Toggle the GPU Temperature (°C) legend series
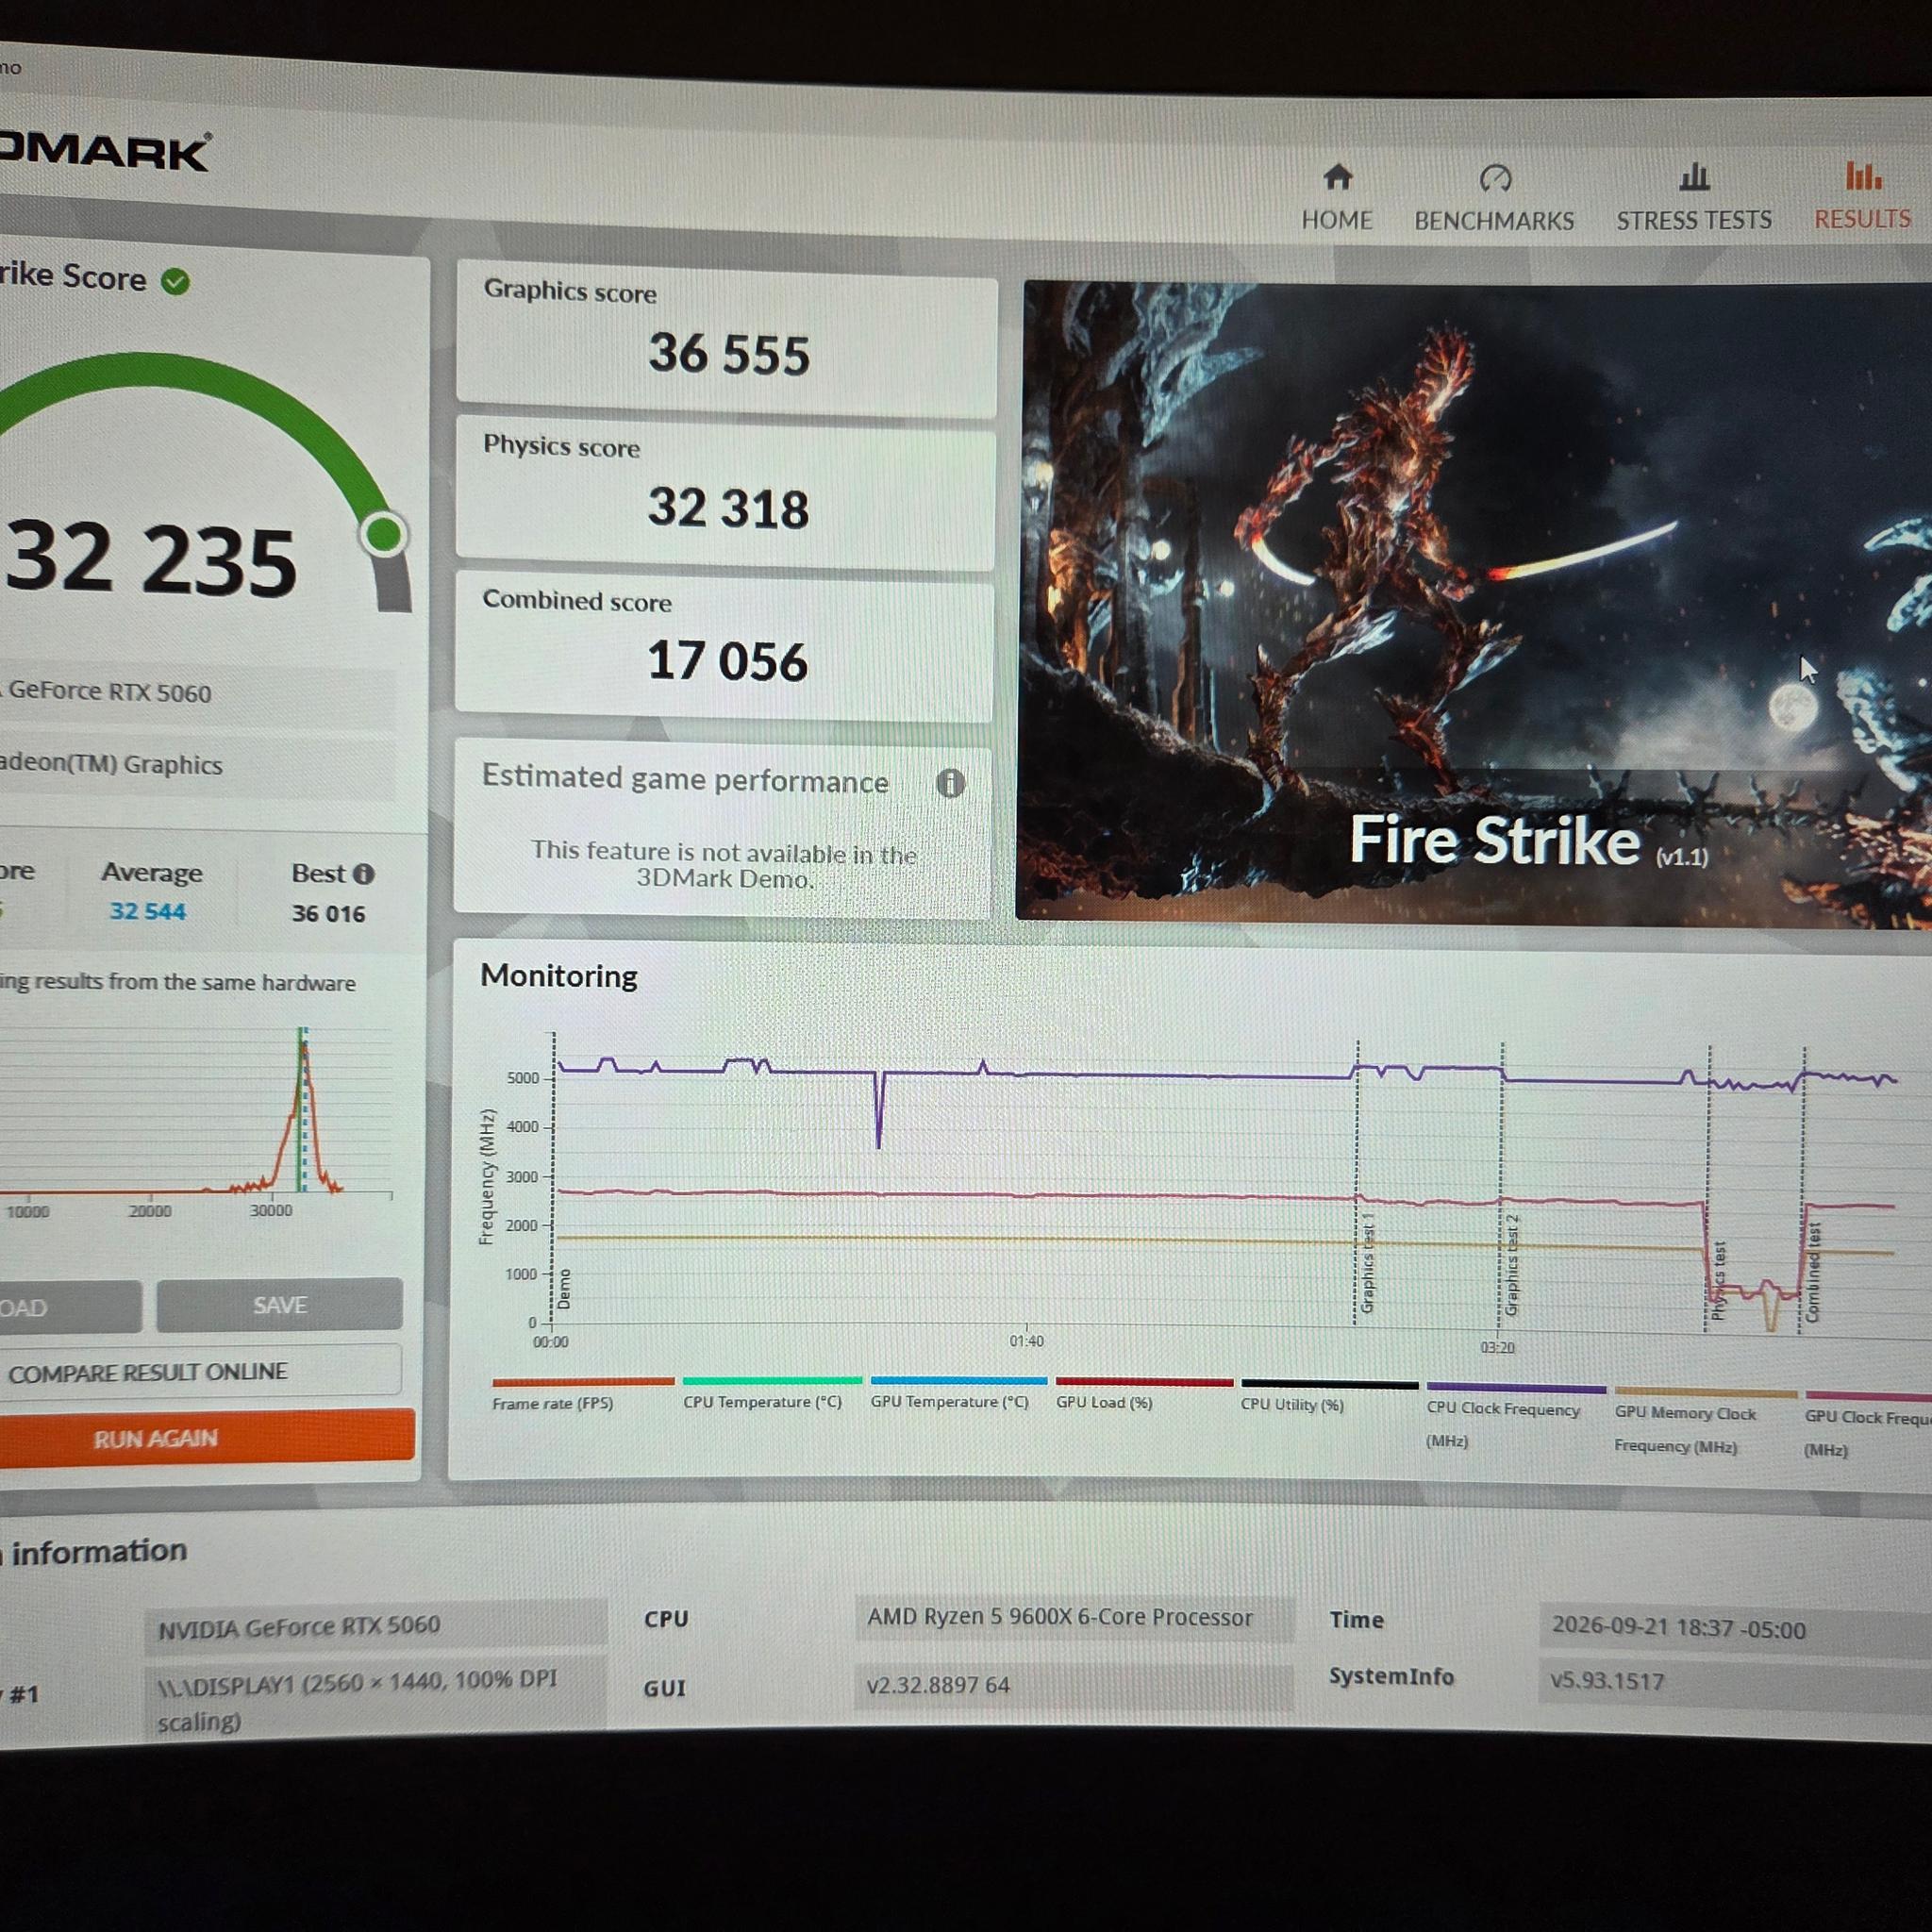 click(958, 1393)
